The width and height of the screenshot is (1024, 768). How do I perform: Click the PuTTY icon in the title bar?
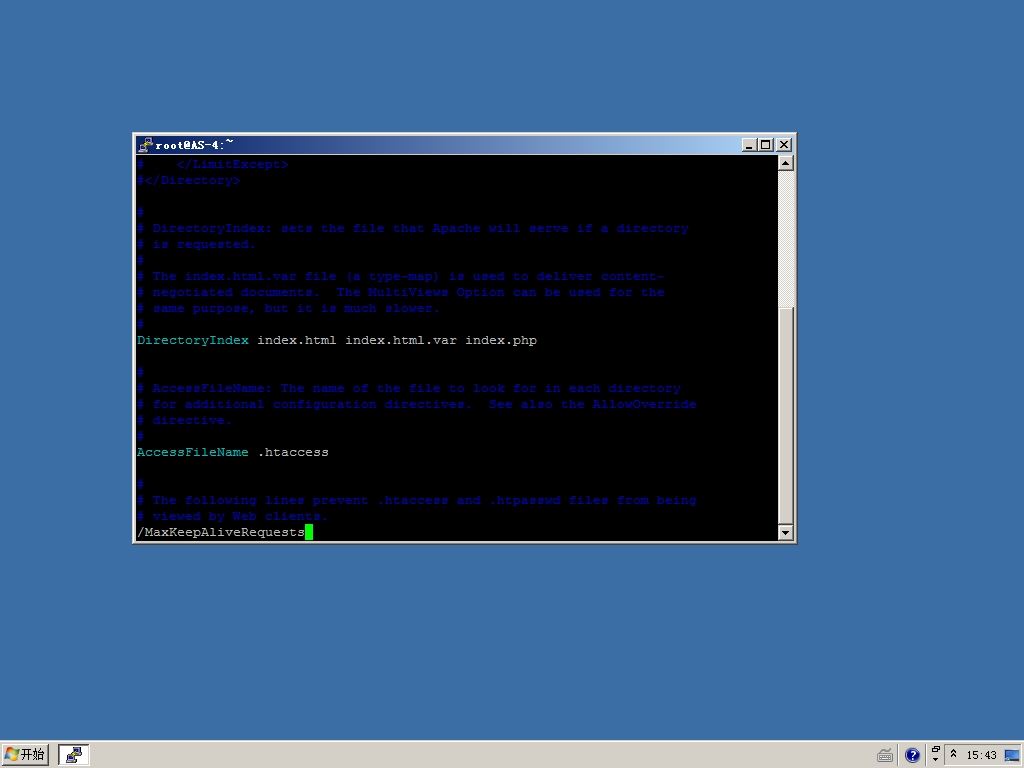tap(145, 144)
